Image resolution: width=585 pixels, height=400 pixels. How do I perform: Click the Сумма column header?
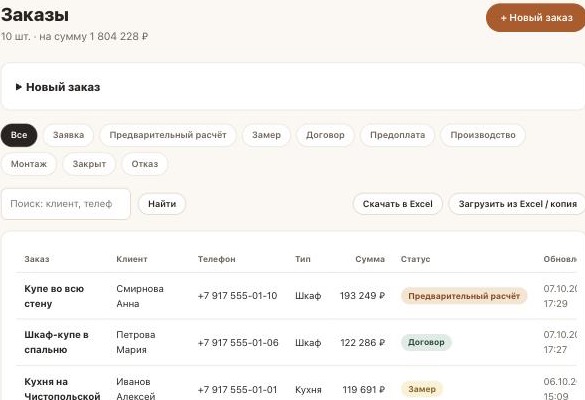point(370,259)
